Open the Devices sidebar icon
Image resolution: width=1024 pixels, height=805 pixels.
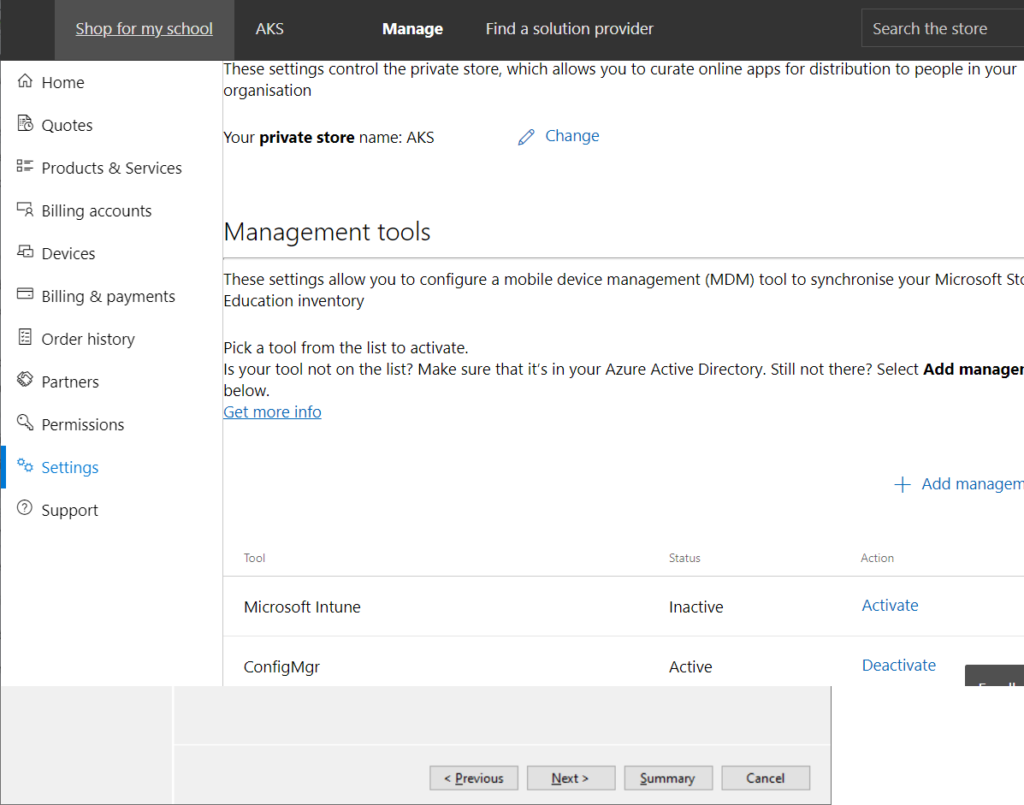(x=26, y=253)
